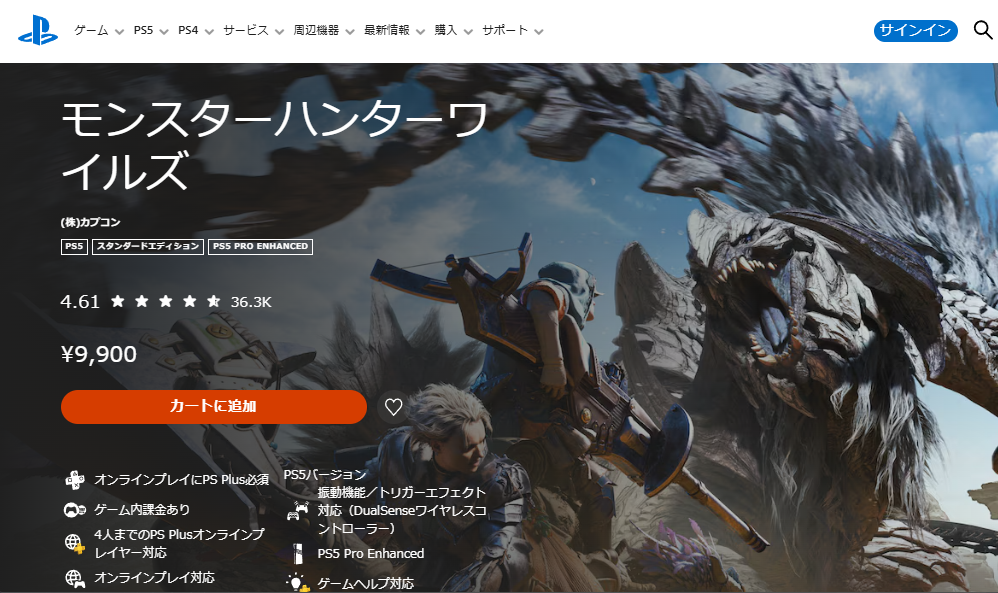Open the 最新情報 menu

point(394,31)
